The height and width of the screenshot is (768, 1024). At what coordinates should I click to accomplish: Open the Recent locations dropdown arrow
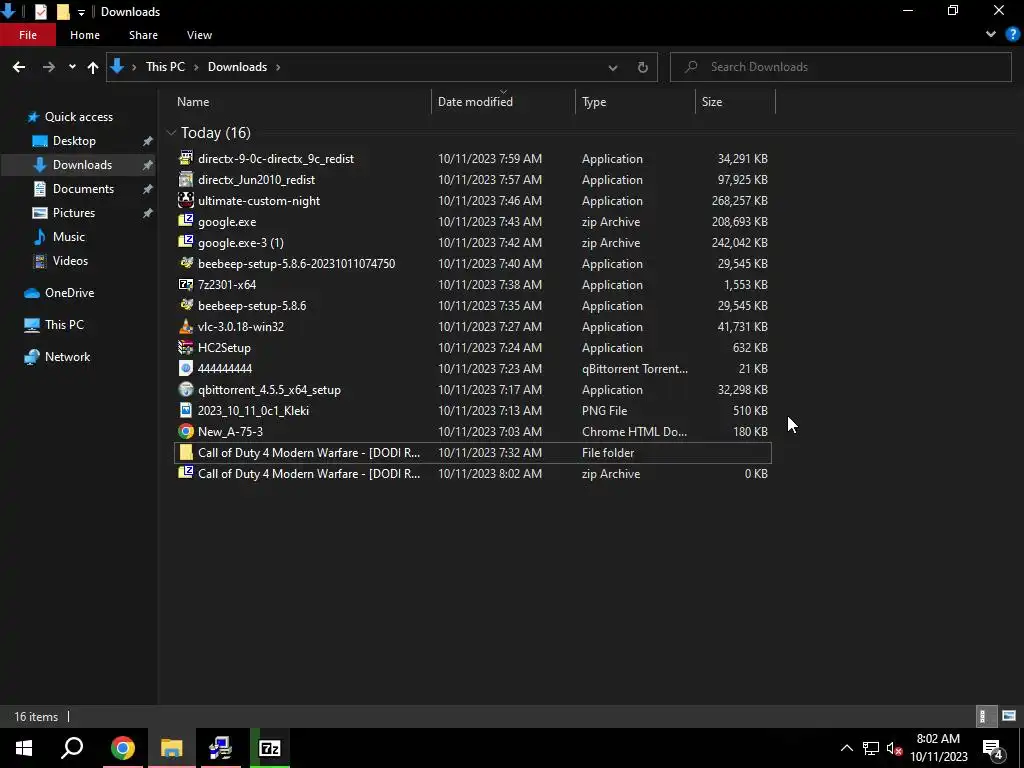click(72, 67)
